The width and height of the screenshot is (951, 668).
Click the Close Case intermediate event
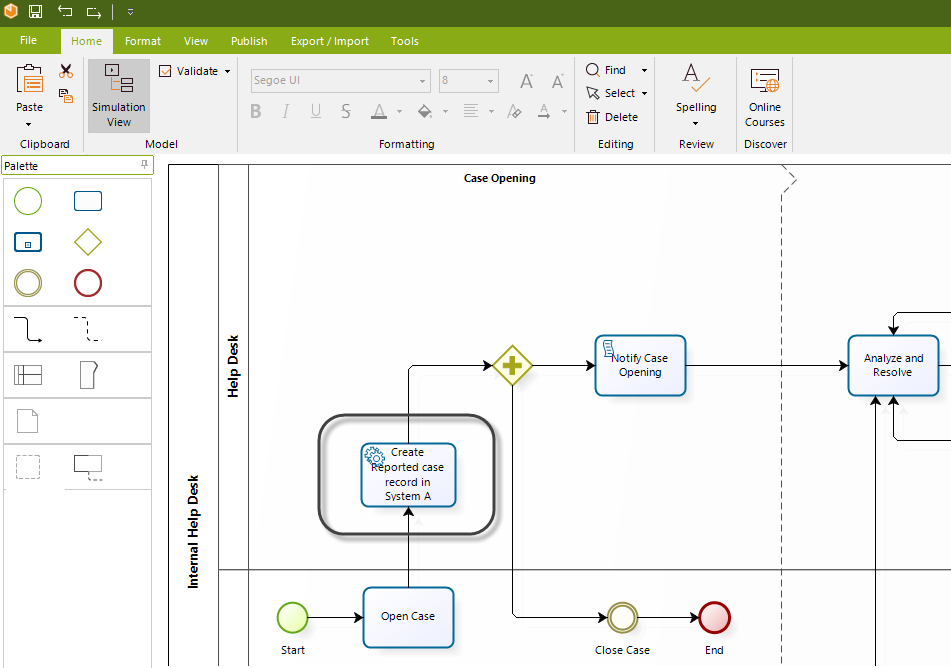click(622, 618)
